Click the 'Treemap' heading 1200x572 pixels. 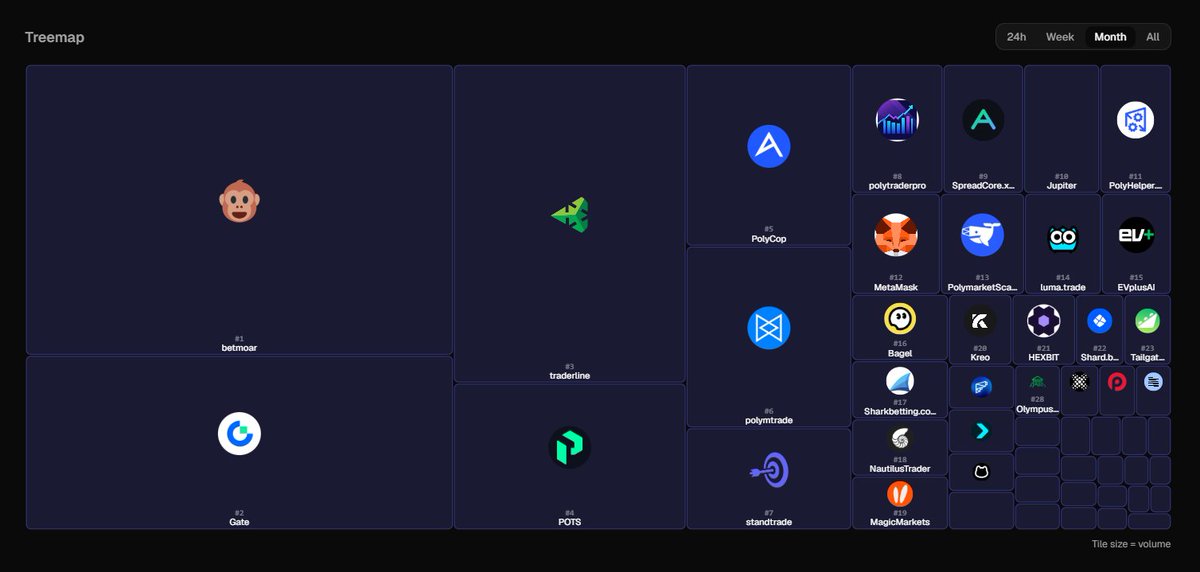(x=55, y=37)
